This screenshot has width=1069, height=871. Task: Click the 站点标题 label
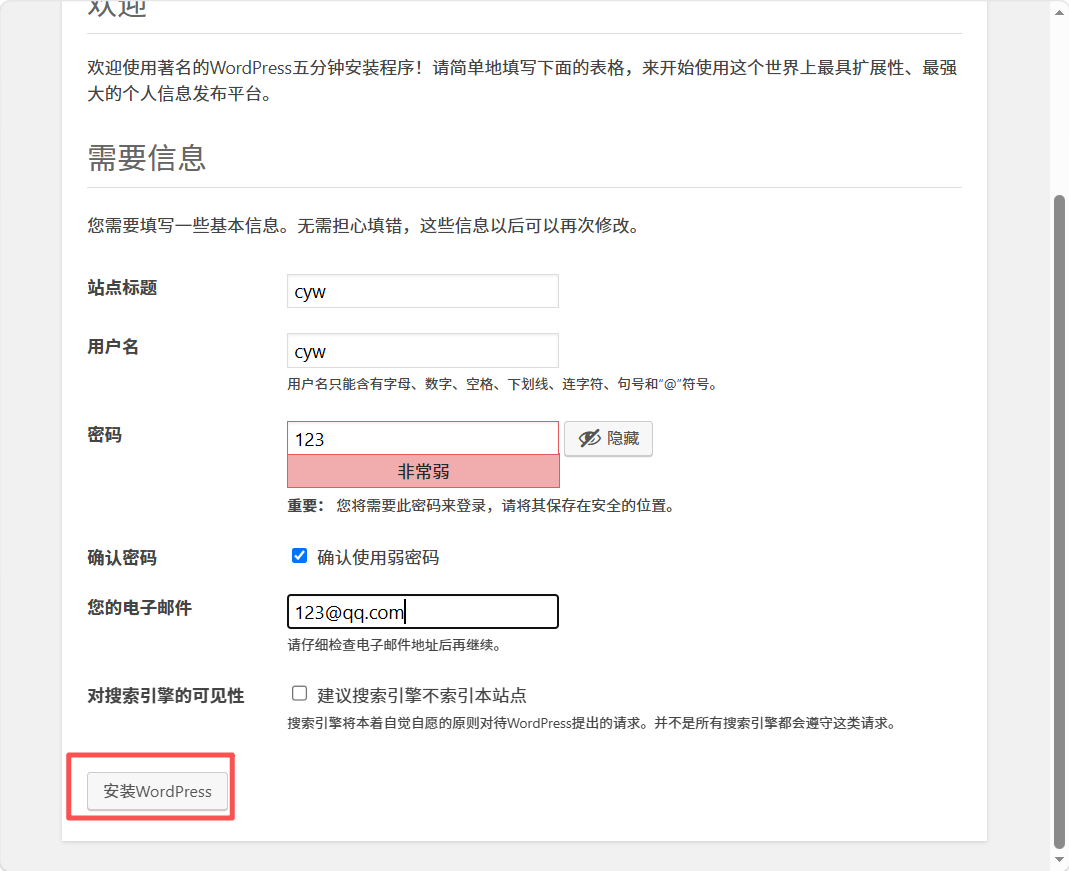click(123, 288)
